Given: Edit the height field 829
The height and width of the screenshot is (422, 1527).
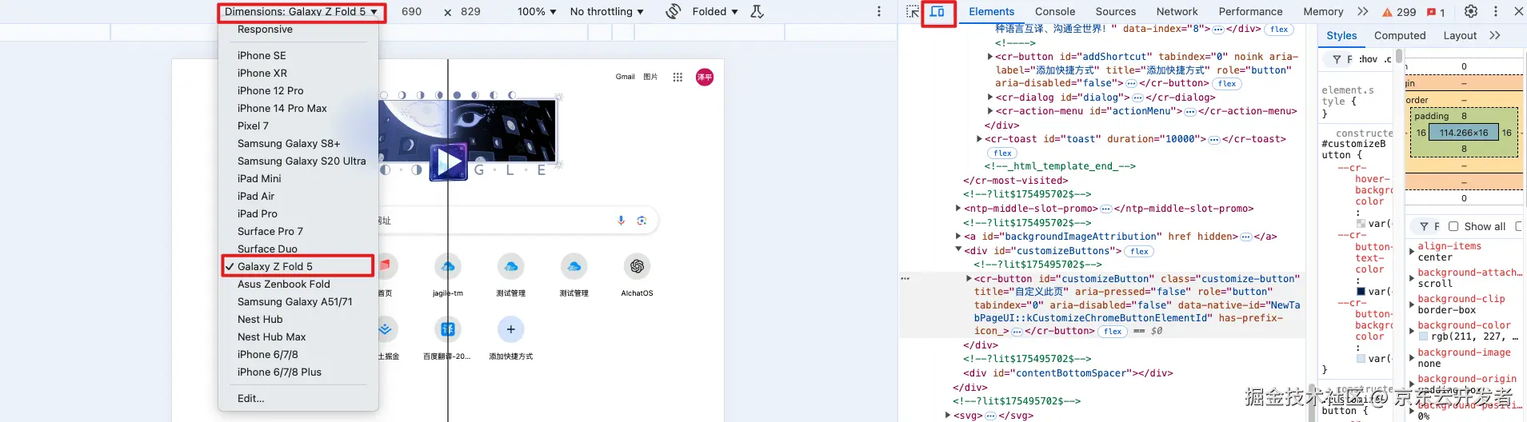Looking at the screenshot, I should pos(471,12).
